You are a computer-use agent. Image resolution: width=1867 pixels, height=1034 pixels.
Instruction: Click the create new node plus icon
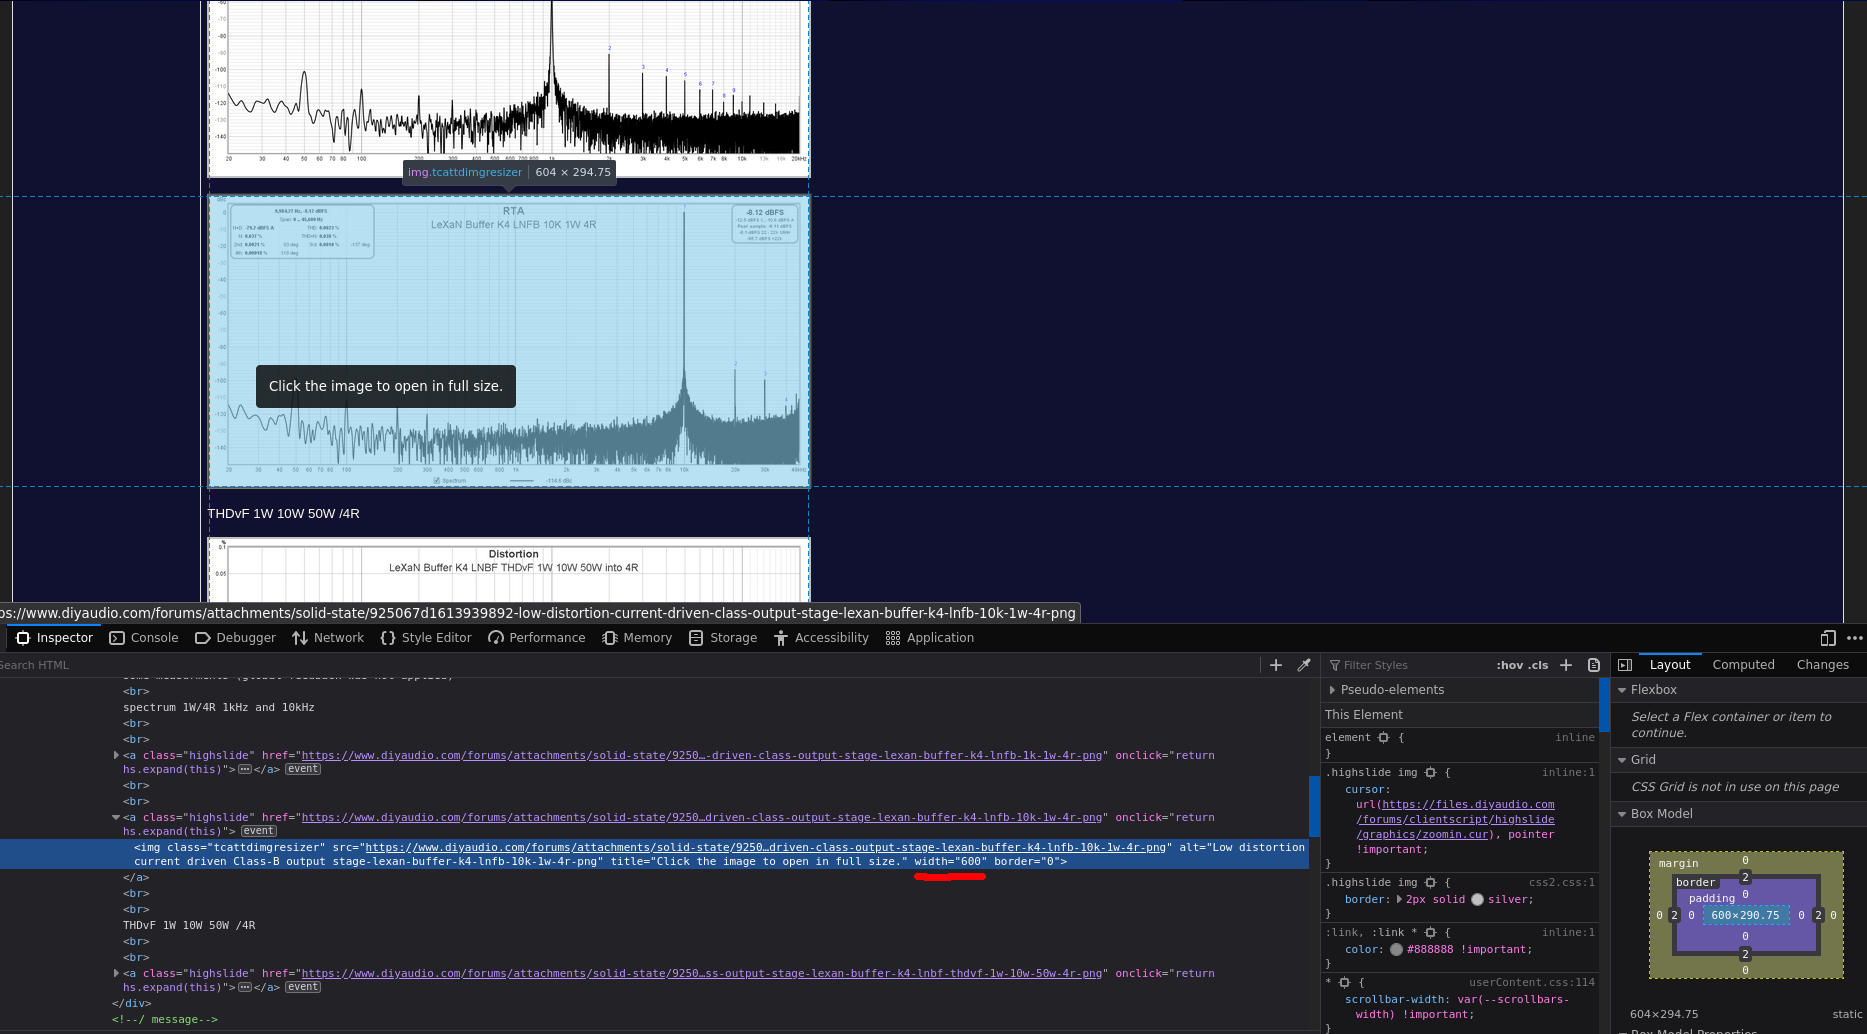tap(1276, 665)
